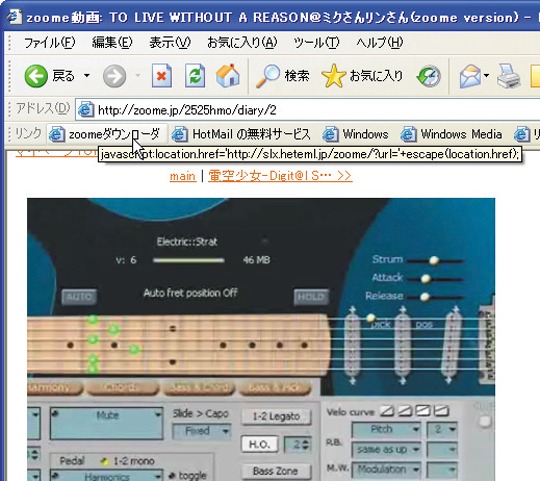Expand the forward history dropdown arrow
This screenshot has height=481, width=540.
point(138,75)
